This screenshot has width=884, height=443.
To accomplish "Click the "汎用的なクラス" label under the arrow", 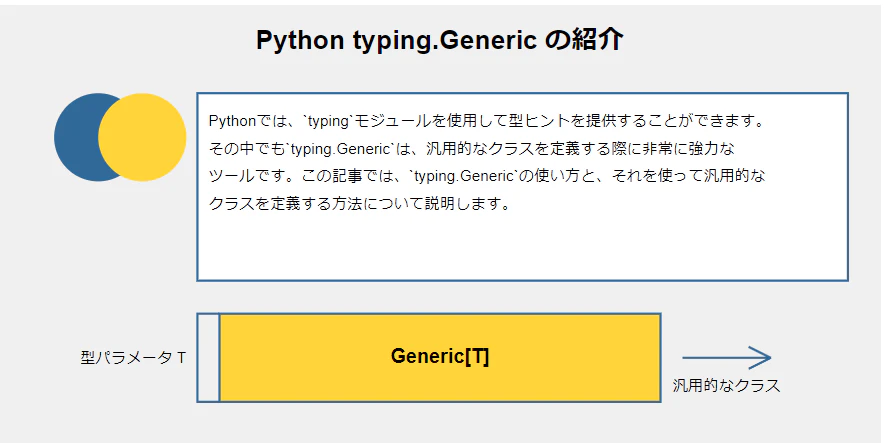I will (726, 385).
